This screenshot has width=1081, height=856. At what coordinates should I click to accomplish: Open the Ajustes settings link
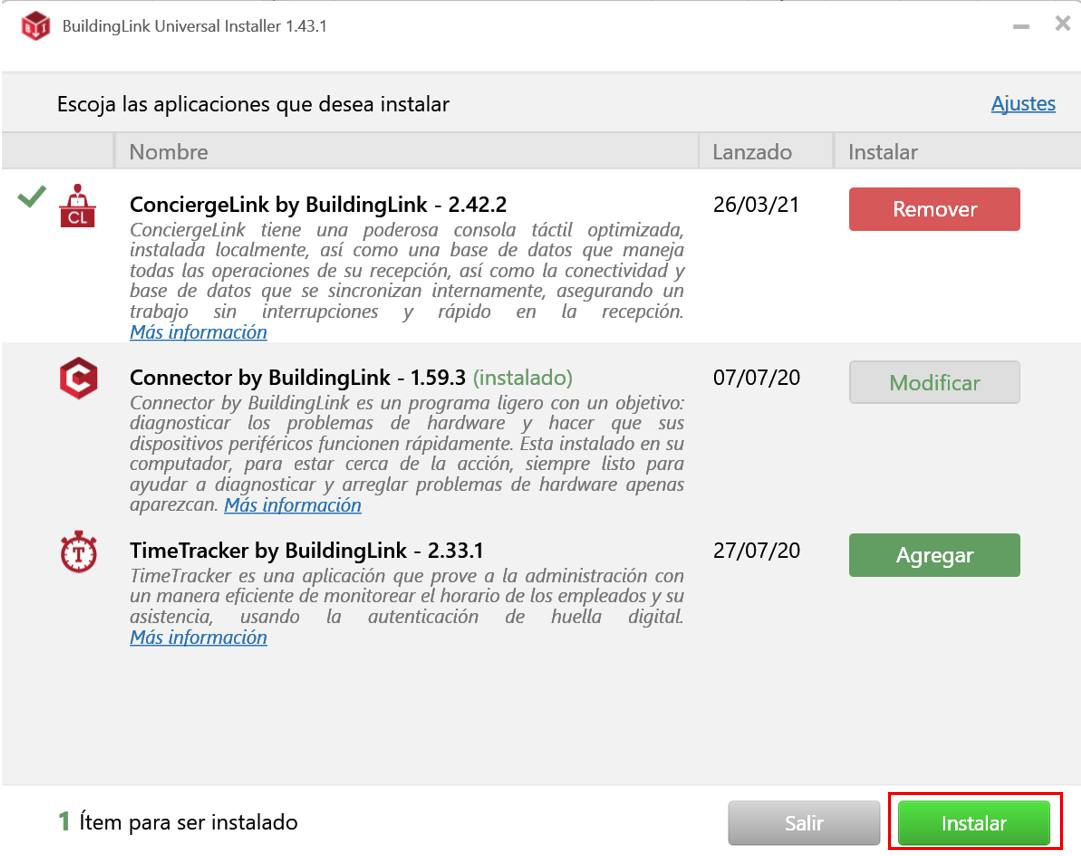(1023, 103)
